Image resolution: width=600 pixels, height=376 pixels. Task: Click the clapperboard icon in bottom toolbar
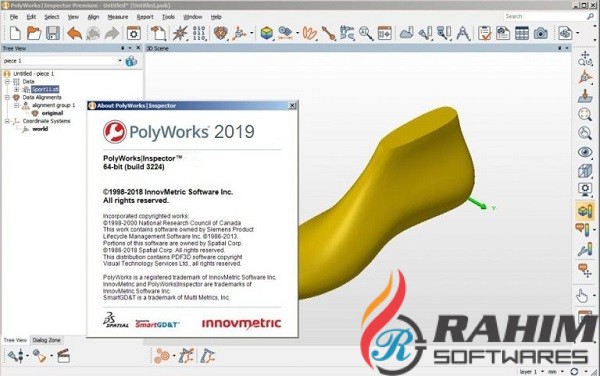[x=64, y=356]
